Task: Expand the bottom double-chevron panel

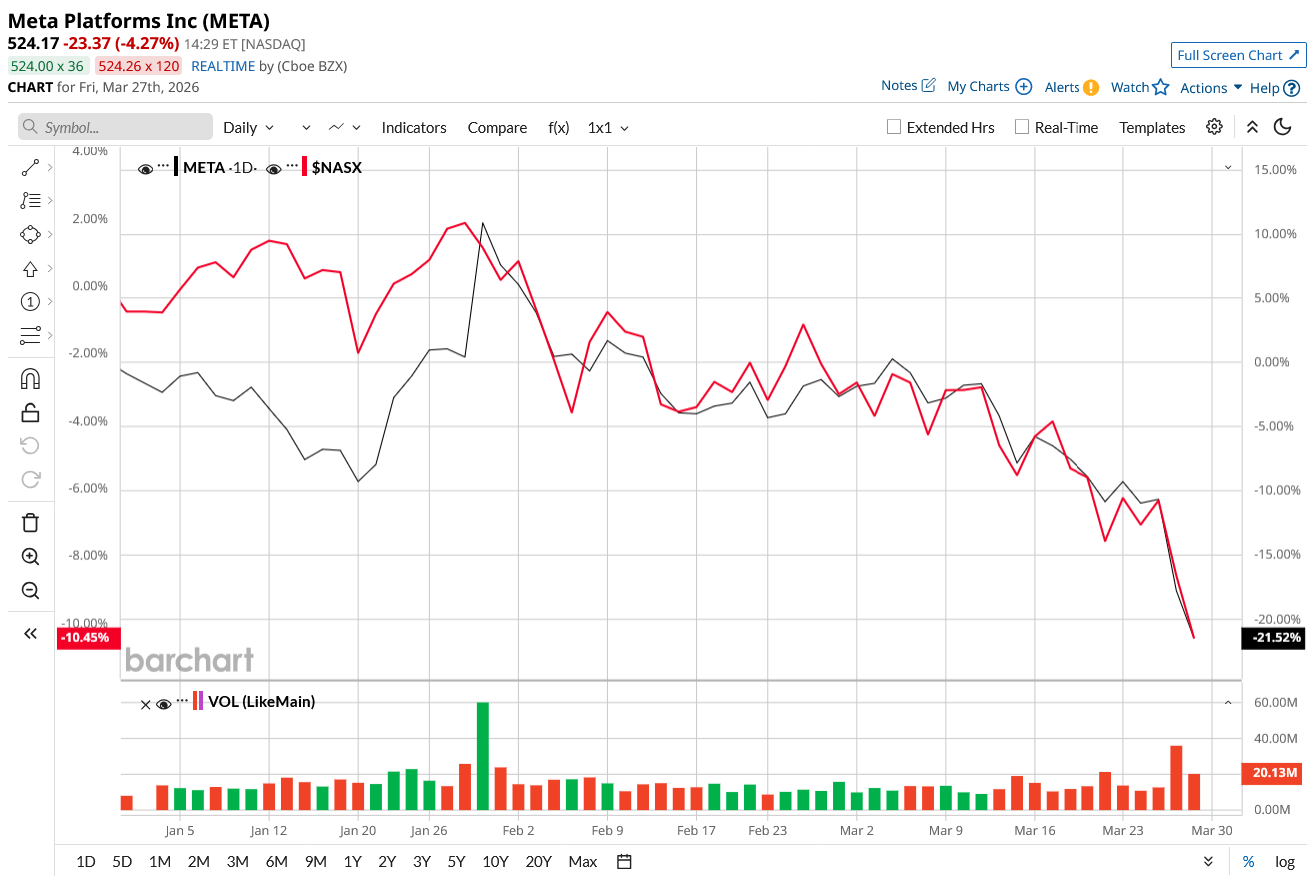Action: coord(1209,862)
